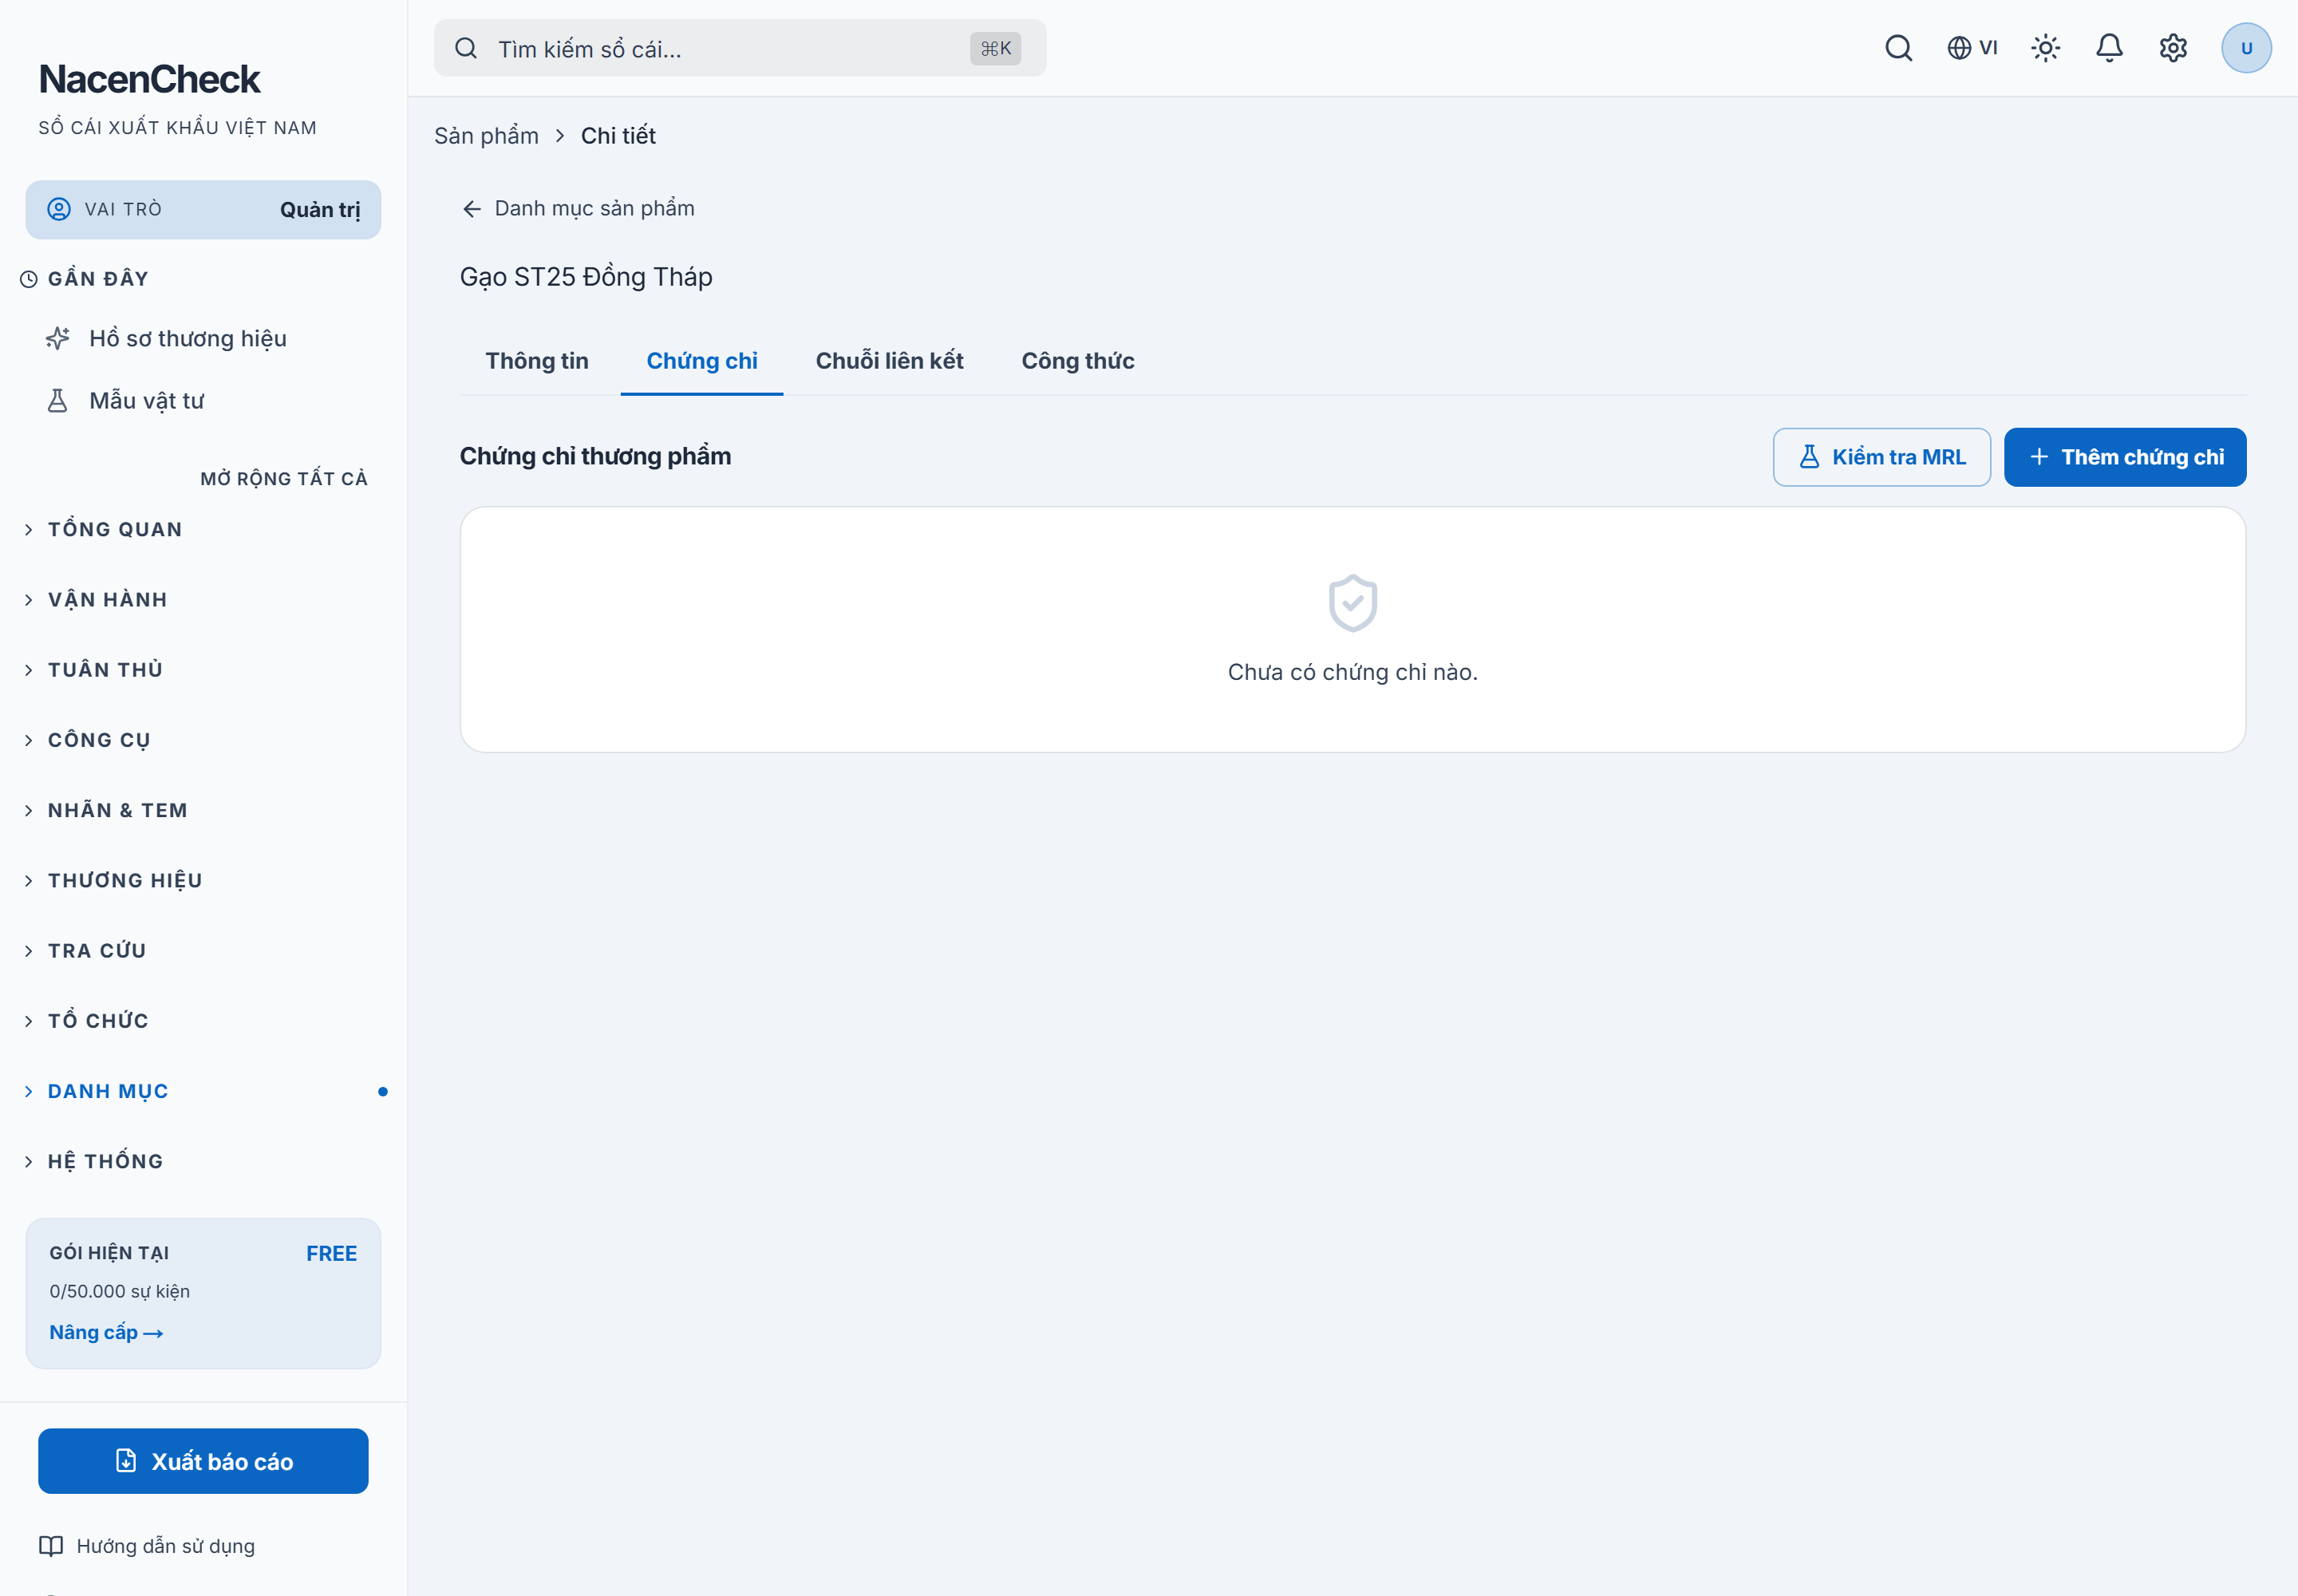
Task: Open the user avatar menu
Action: [x=2246, y=48]
